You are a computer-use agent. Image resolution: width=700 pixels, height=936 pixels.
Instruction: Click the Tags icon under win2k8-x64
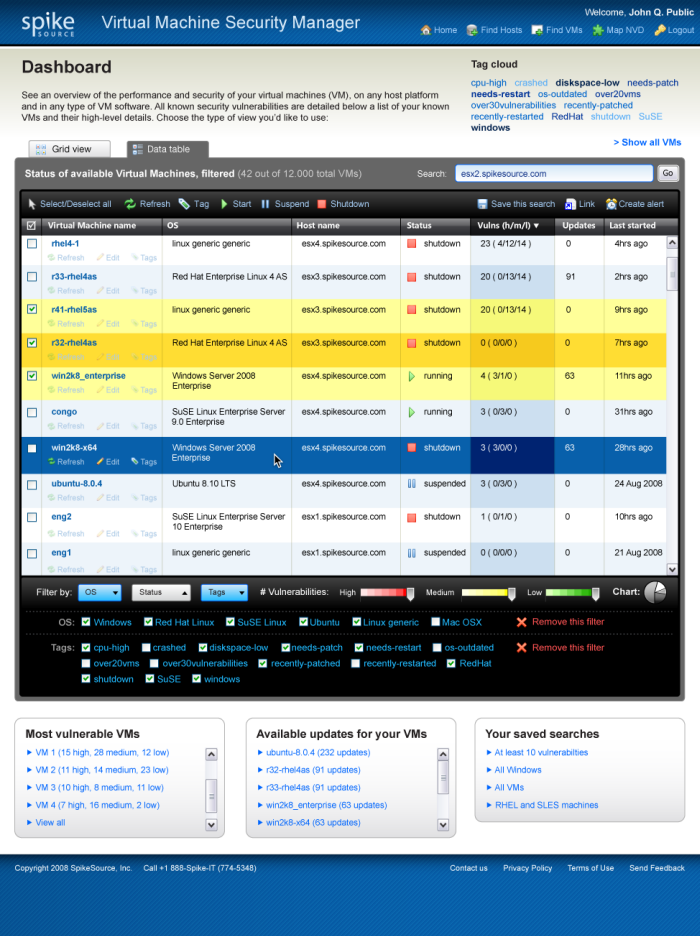point(135,461)
